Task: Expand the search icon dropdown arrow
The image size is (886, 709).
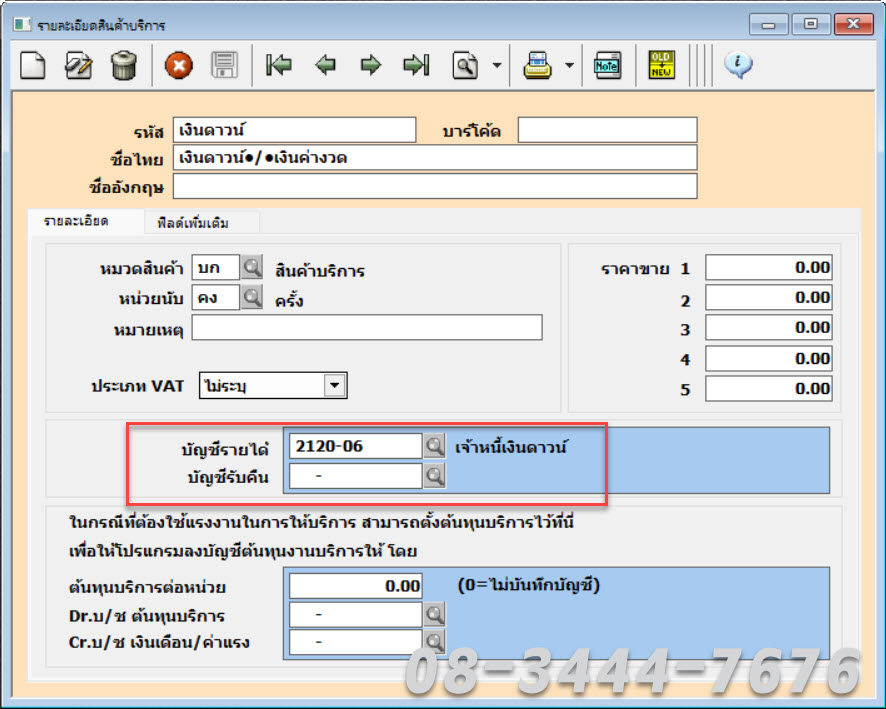Action: click(x=497, y=65)
